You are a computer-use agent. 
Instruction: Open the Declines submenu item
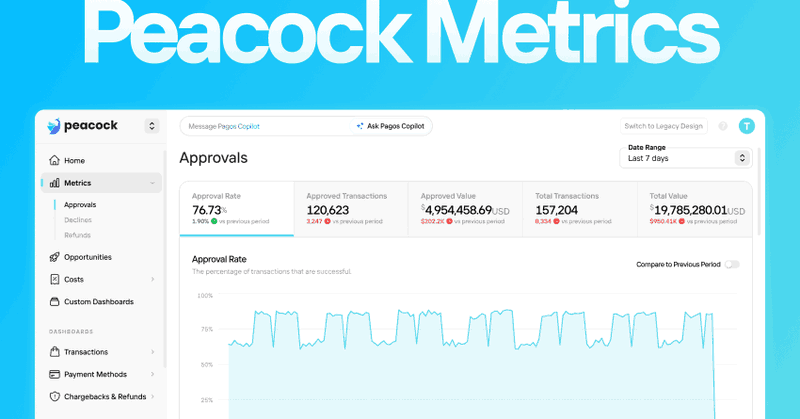(78, 220)
